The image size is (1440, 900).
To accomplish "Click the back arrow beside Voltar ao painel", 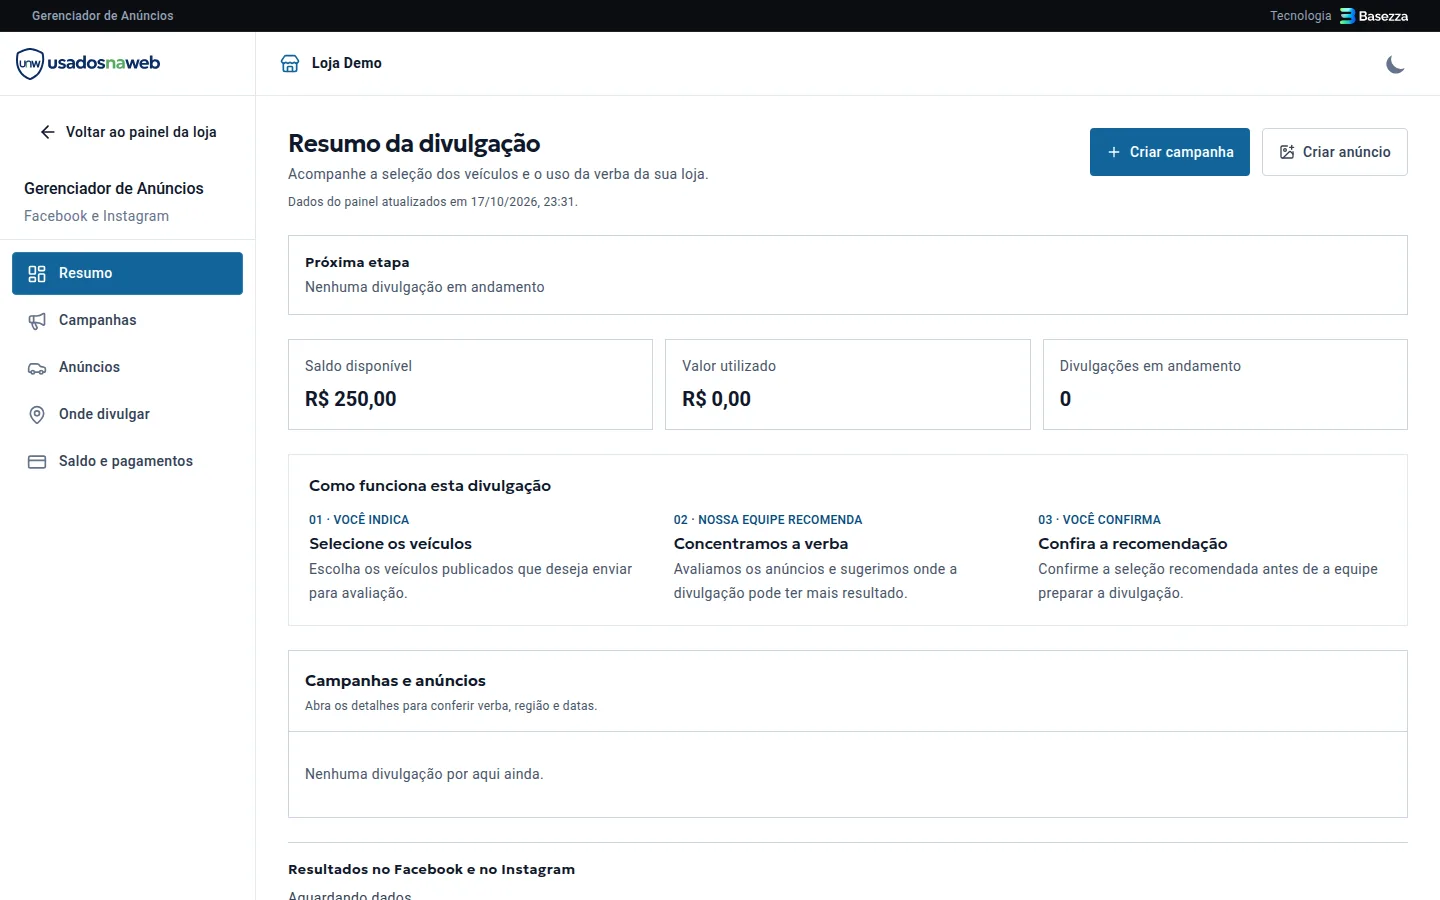I will point(47,132).
